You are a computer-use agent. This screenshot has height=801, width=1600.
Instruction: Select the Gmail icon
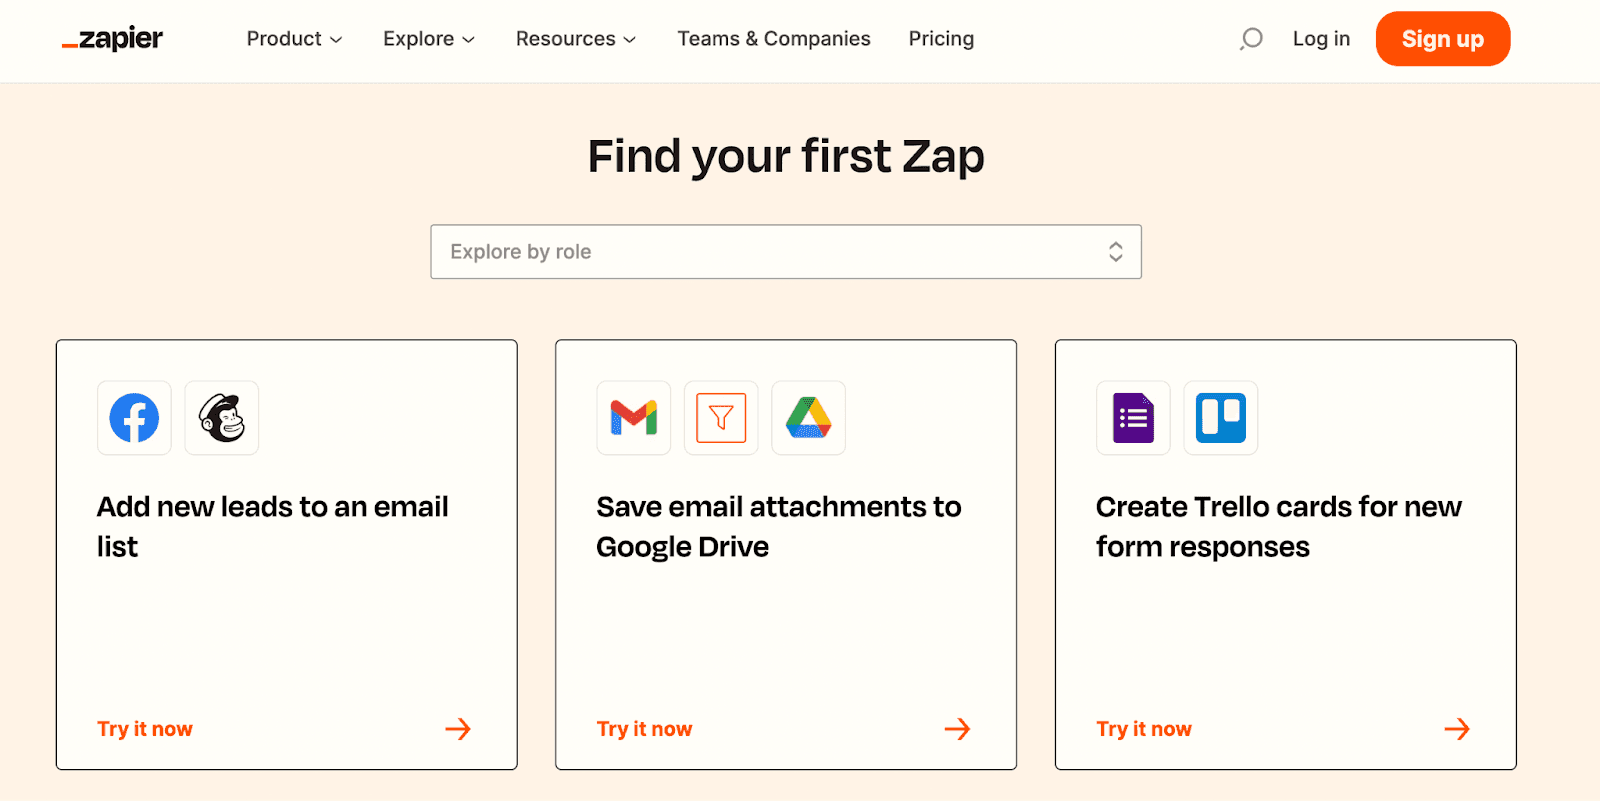pyautogui.click(x=633, y=418)
